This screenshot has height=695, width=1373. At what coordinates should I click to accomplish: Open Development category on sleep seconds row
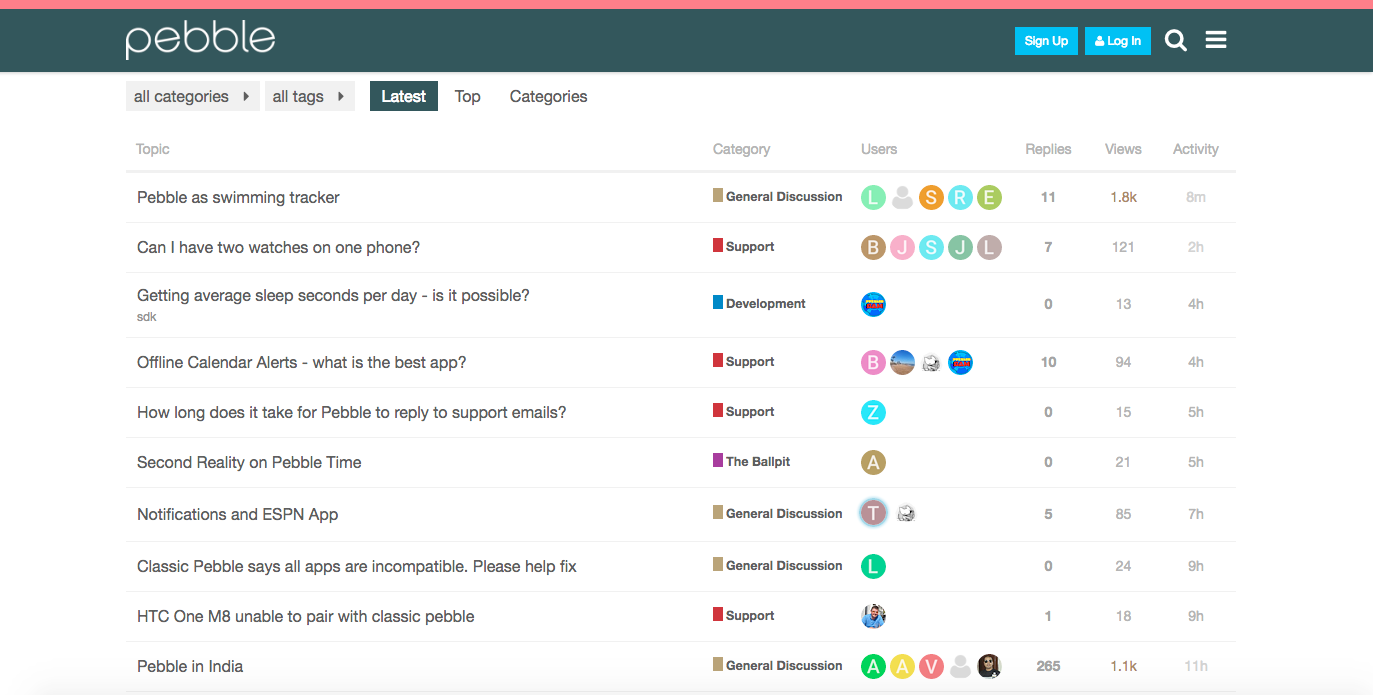click(759, 303)
